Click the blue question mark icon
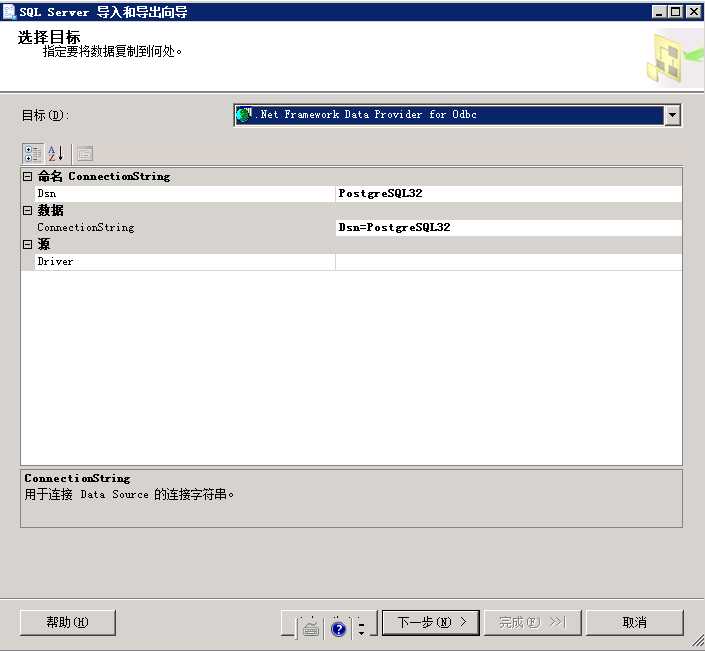Screen dimensions: 705x651 click(x=339, y=629)
